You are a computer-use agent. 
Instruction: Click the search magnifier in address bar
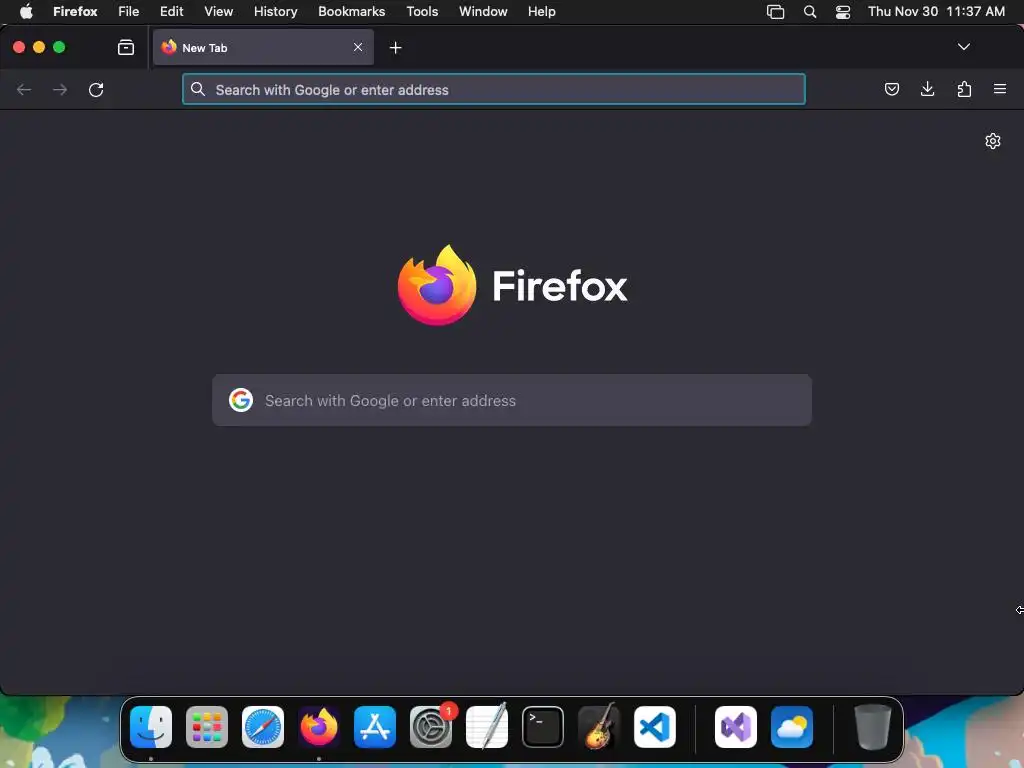[198, 89]
